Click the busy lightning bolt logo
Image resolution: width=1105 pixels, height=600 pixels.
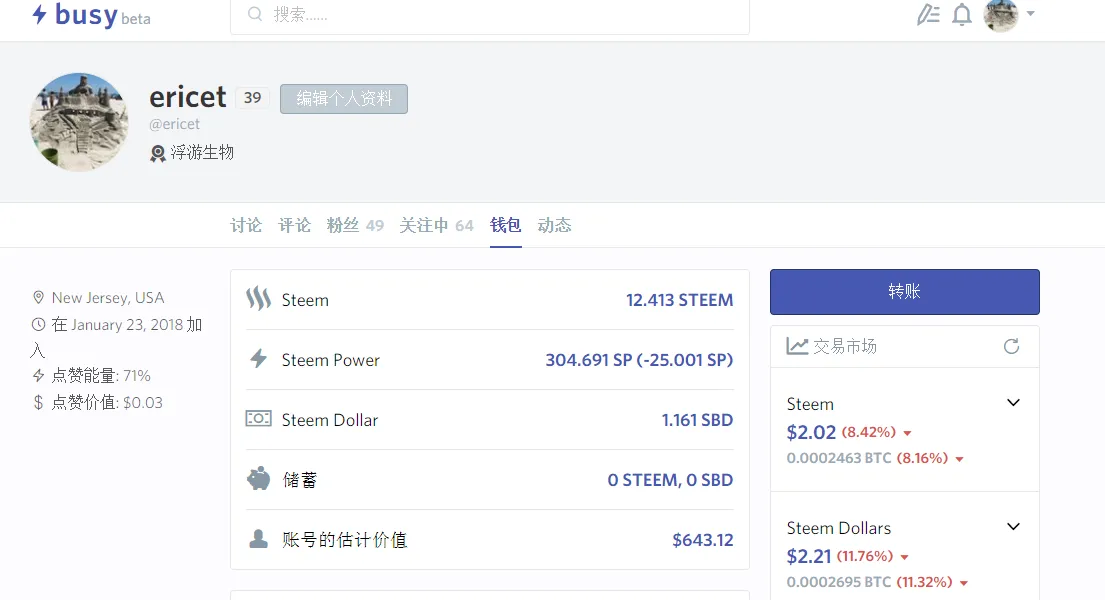(x=39, y=13)
